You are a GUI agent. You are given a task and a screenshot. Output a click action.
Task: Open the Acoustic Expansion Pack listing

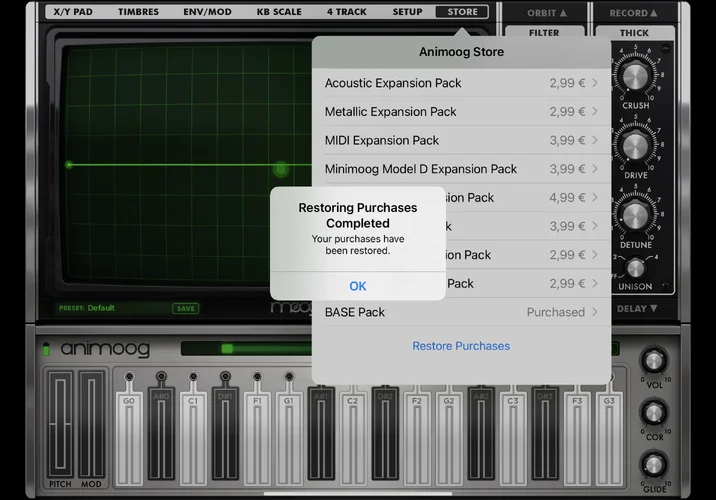coord(461,83)
